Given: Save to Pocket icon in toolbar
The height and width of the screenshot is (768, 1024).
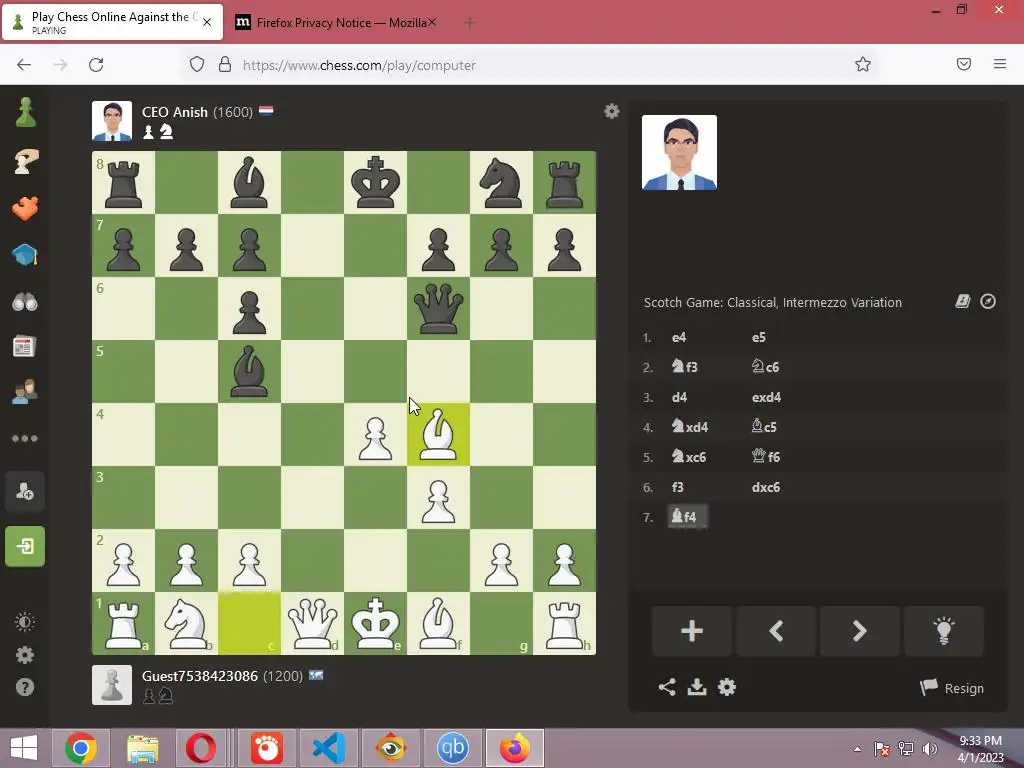Looking at the screenshot, I should (x=964, y=64).
